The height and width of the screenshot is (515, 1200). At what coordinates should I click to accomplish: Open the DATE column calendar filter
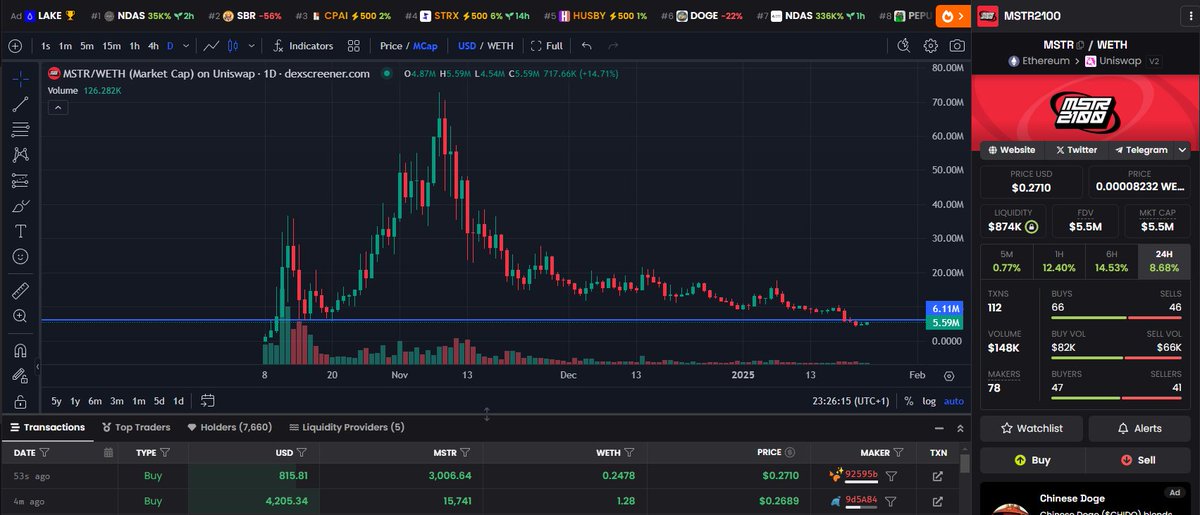(x=108, y=452)
